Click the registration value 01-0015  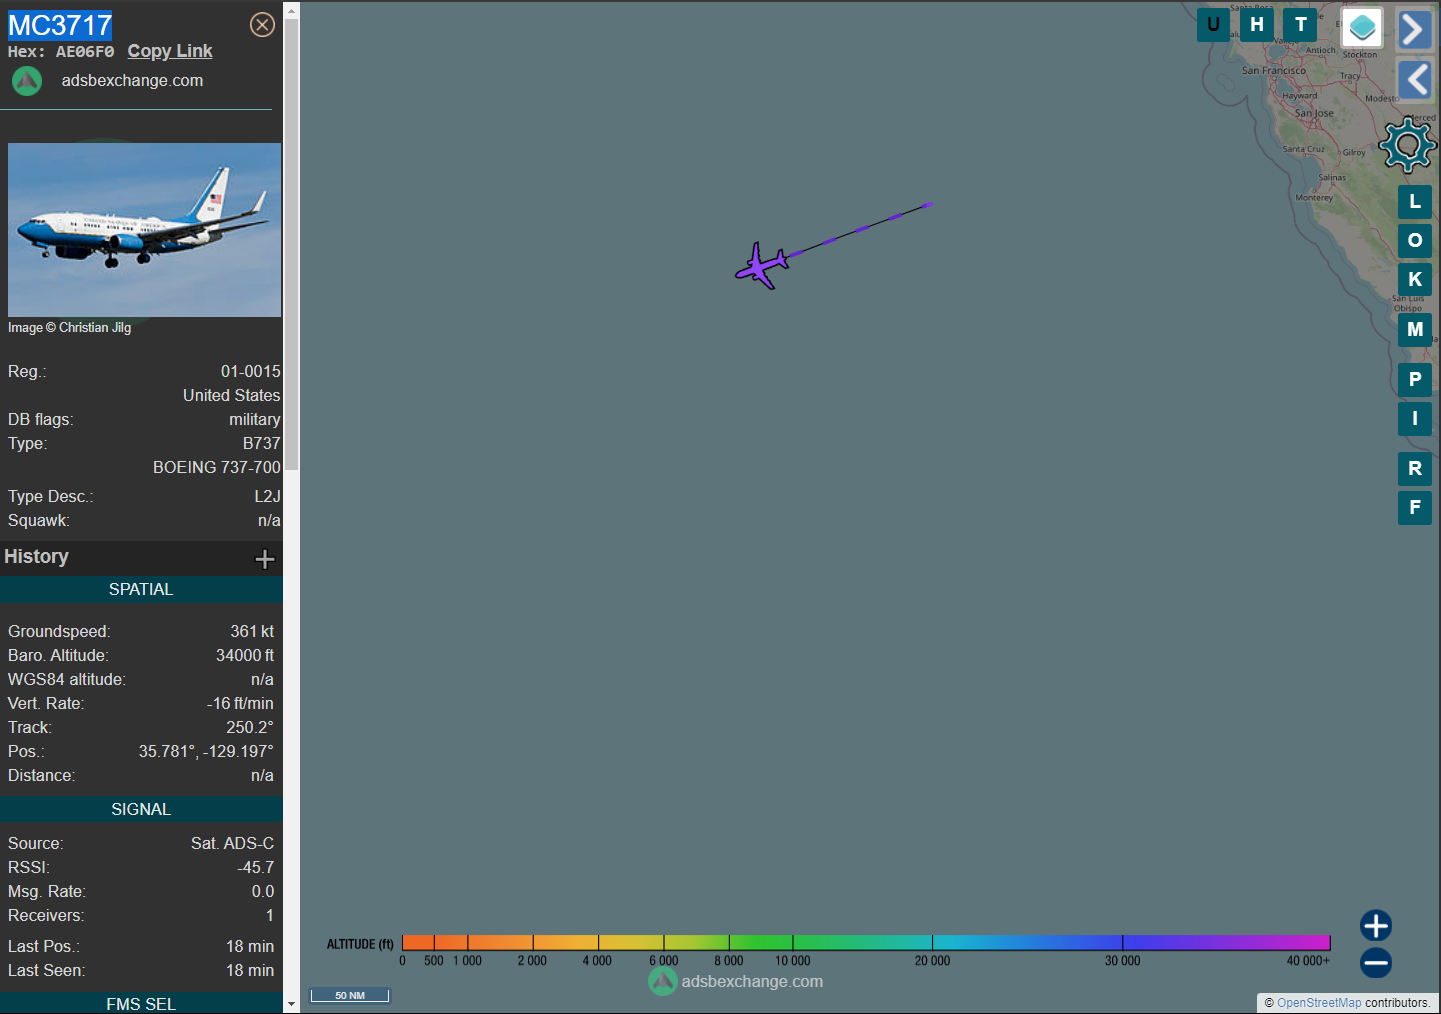click(x=251, y=372)
